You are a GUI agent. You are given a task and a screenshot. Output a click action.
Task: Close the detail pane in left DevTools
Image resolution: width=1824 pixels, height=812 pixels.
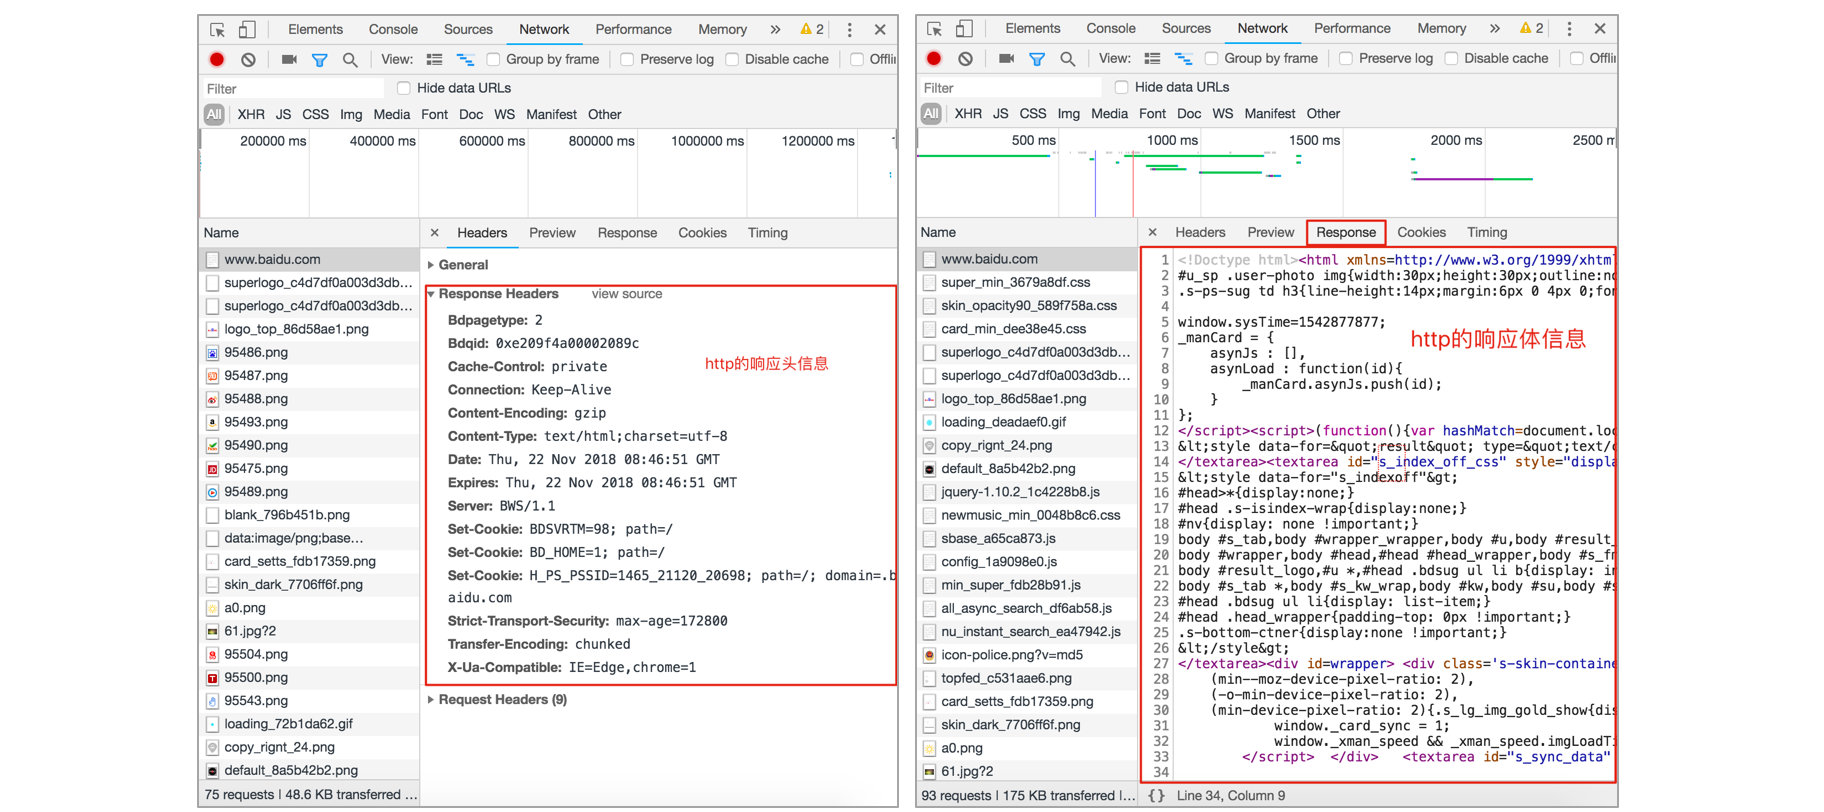pyautogui.click(x=435, y=233)
